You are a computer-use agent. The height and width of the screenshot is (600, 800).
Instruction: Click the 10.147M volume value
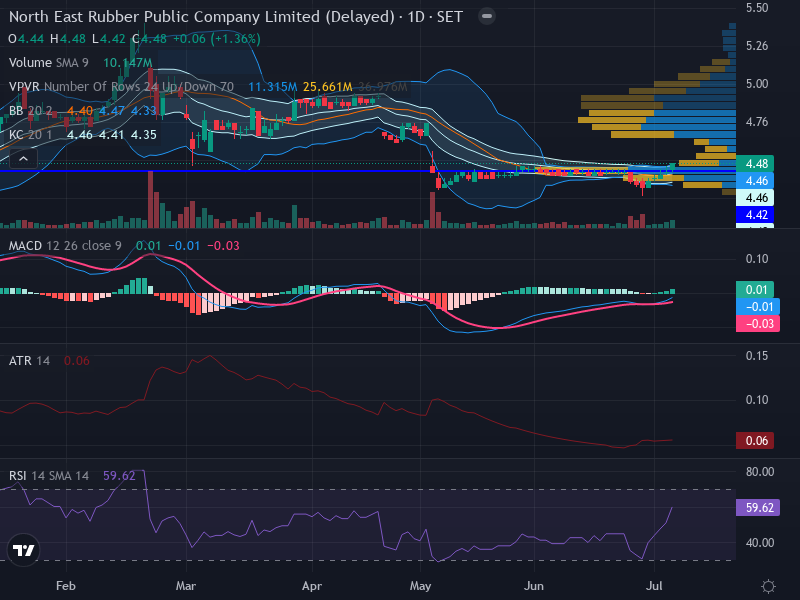pyautogui.click(x=128, y=63)
